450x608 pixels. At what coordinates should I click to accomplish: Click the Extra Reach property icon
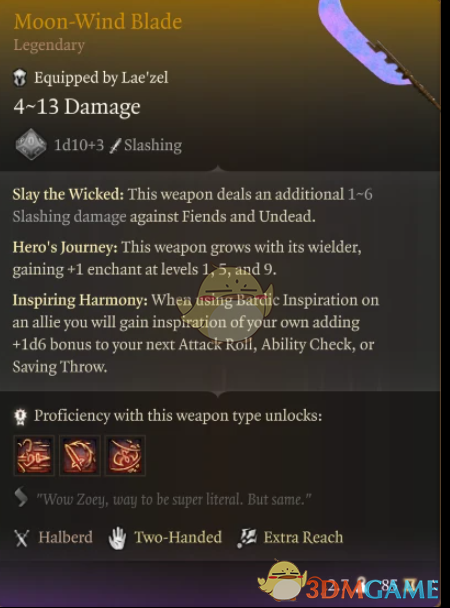tap(247, 537)
